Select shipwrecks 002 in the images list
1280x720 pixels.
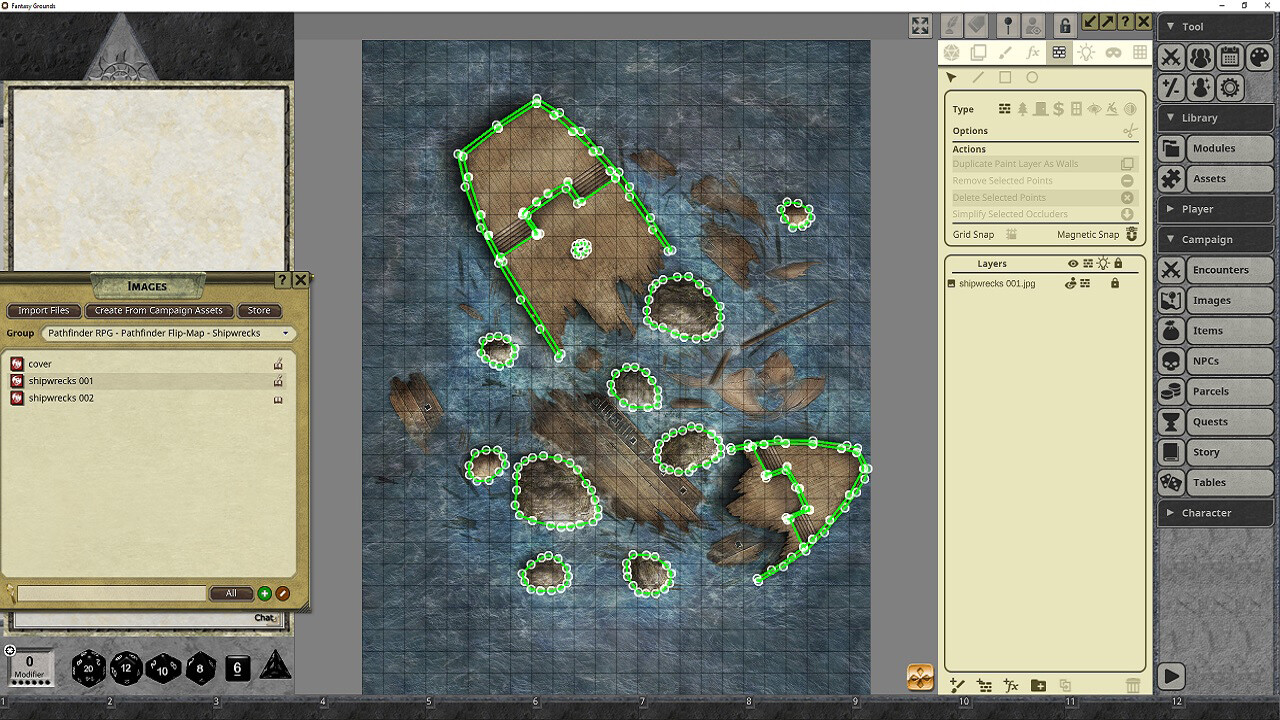pyautogui.click(x=64, y=398)
